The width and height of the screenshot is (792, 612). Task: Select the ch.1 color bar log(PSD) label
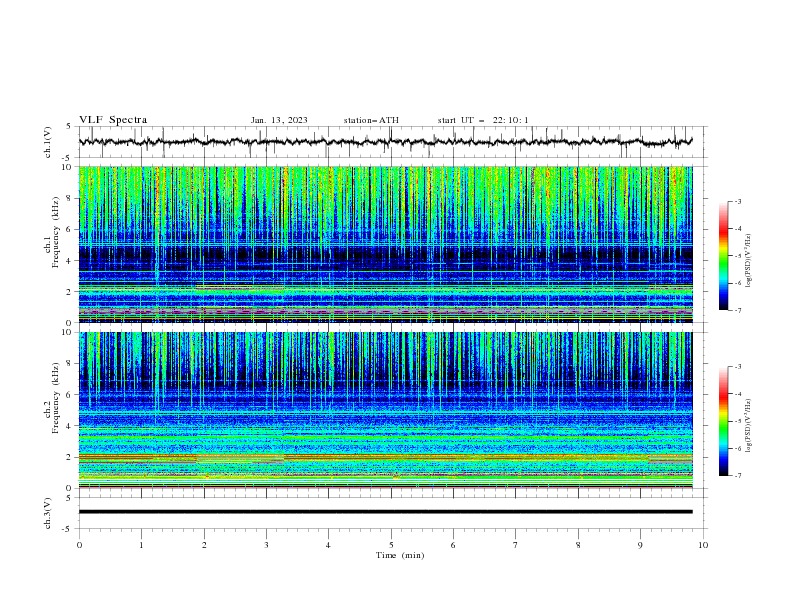748,261
